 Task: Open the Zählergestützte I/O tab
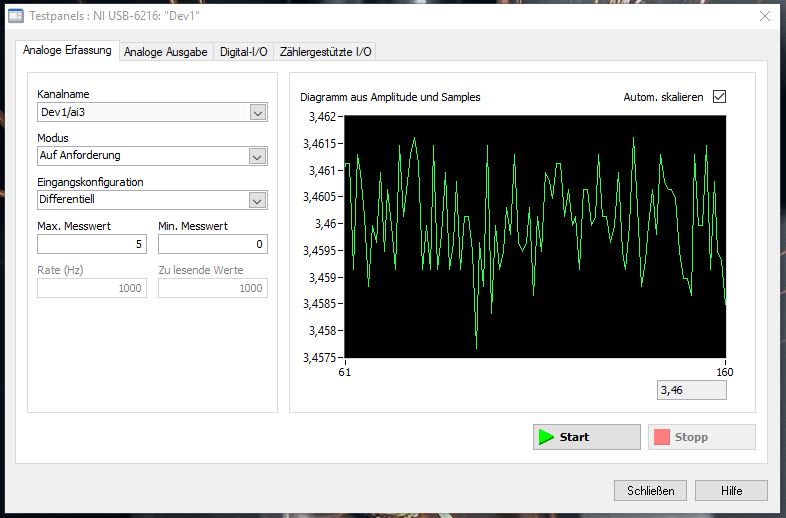click(325, 52)
